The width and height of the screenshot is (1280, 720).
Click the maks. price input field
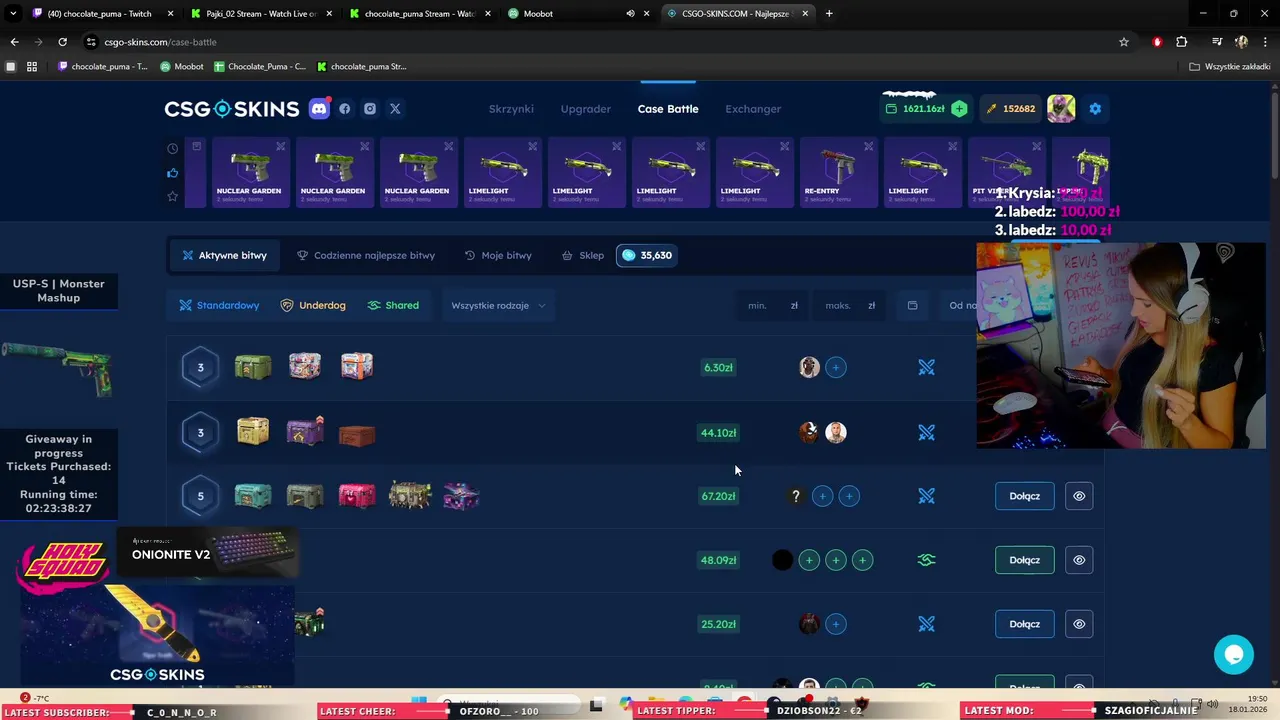pyautogui.click(x=850, y=305)
